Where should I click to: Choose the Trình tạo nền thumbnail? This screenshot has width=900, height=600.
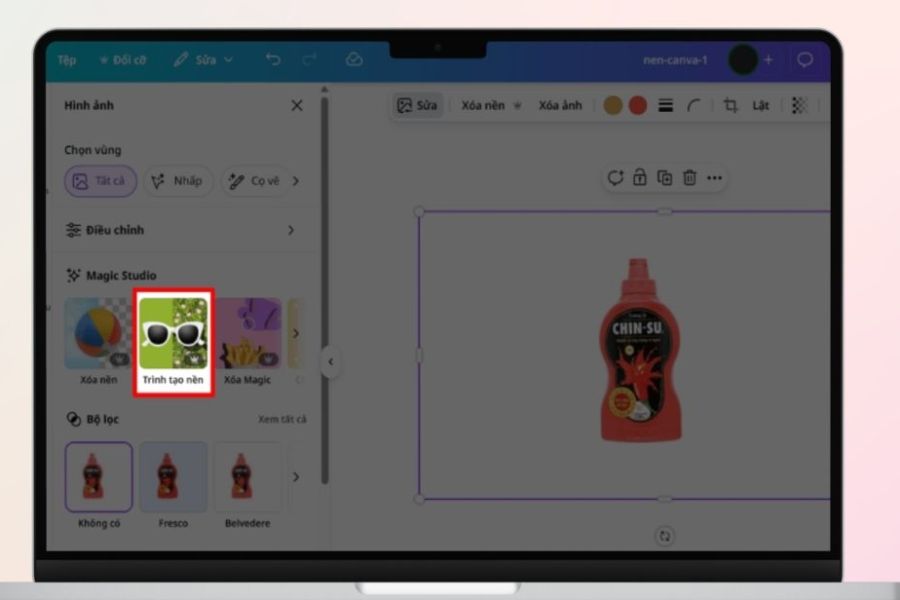(173, 342)
